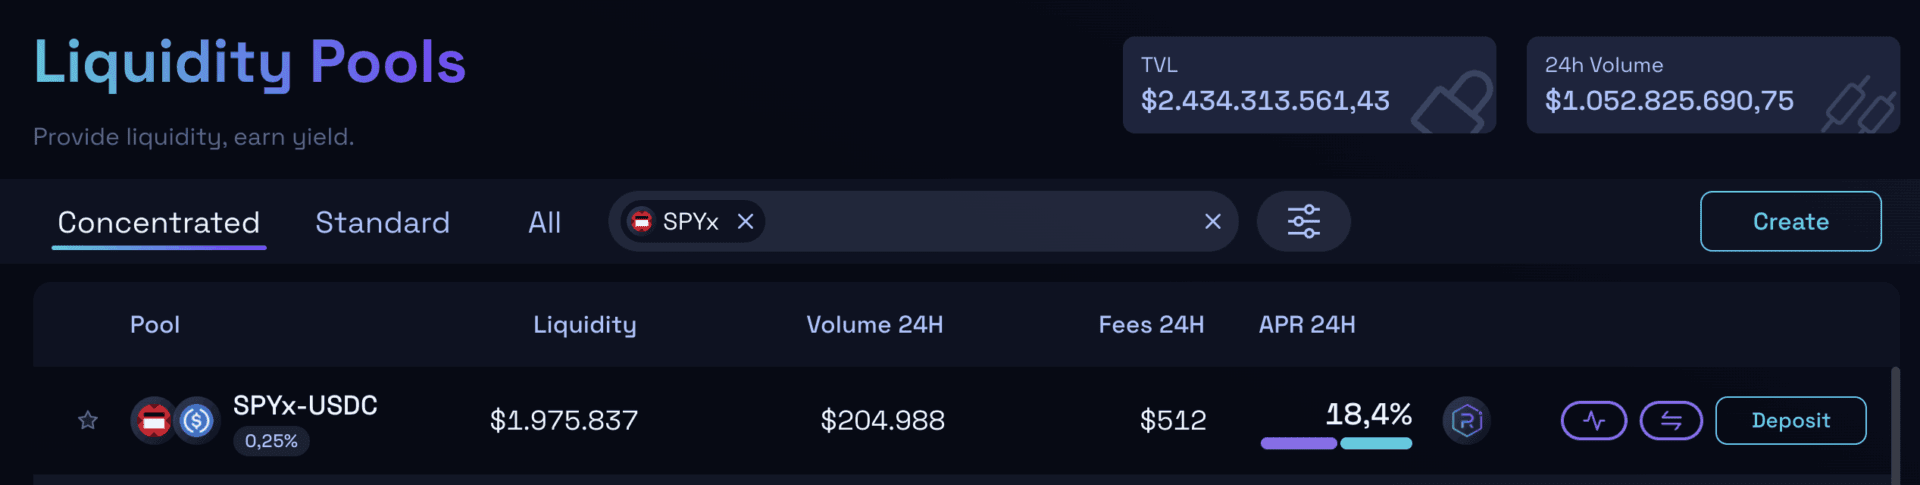
Task: Remove the SPYx token filter chip
Action: pos(745,221)
